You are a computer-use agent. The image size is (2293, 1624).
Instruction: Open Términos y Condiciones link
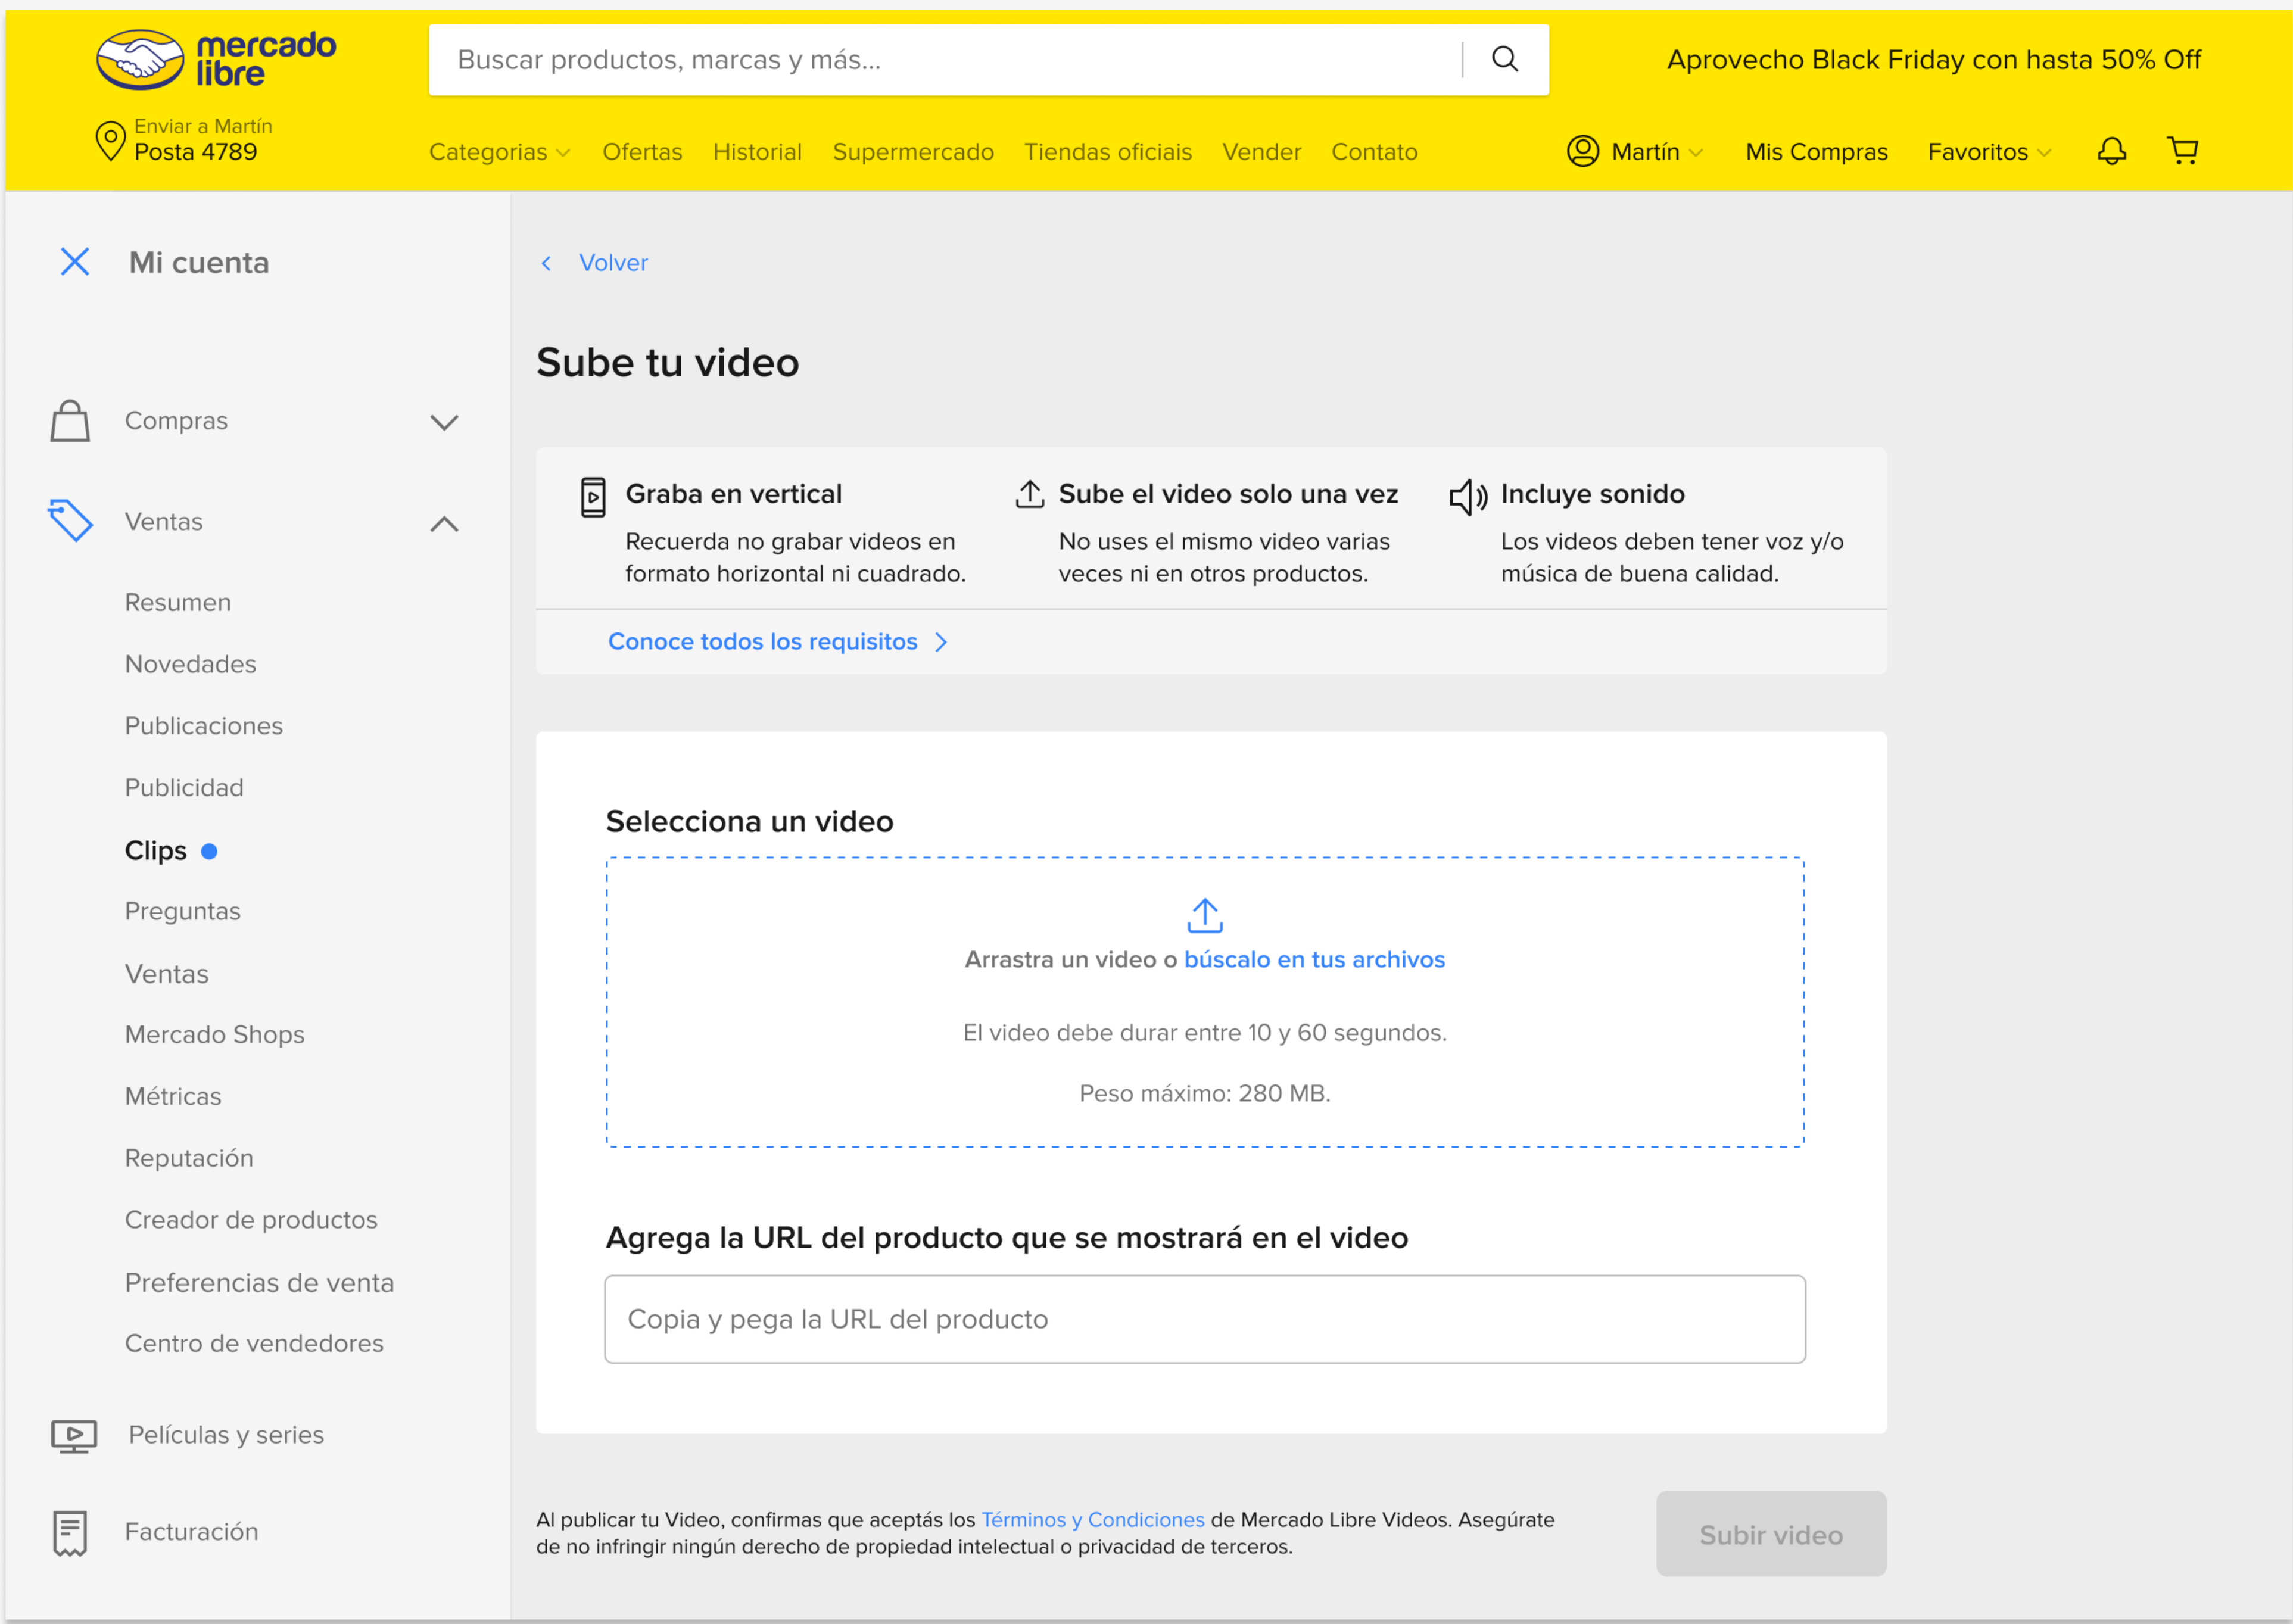tap(1092, 1520)
